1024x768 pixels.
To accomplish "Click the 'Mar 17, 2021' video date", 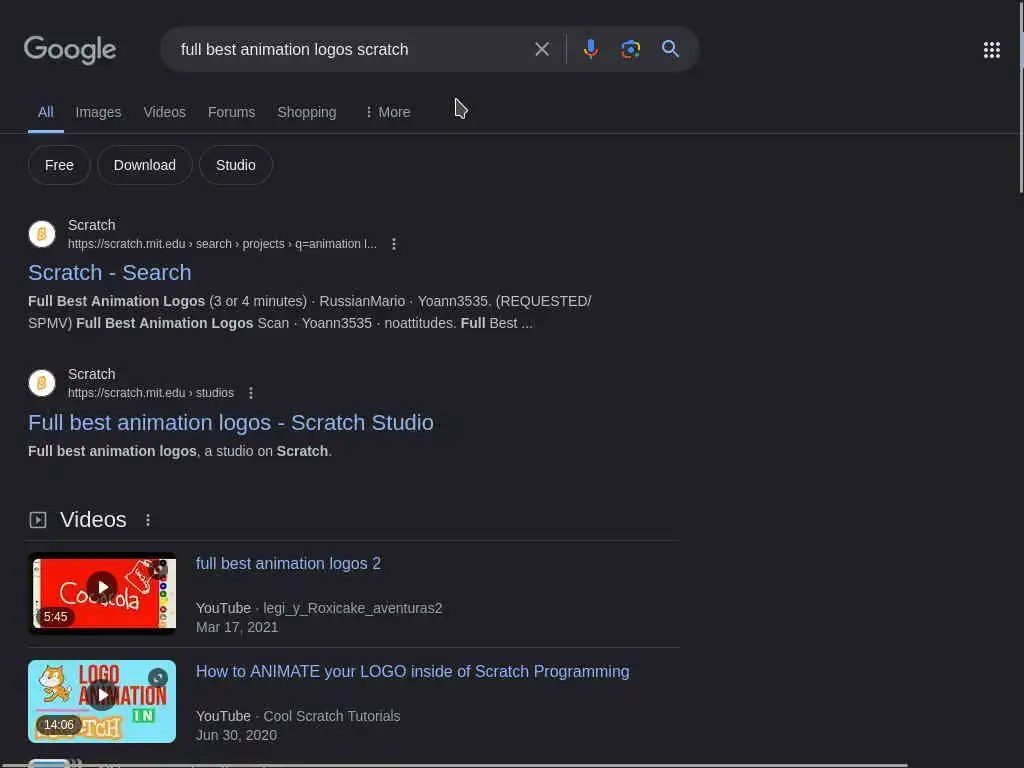I will pyautogui.click(x=237, y=627).
